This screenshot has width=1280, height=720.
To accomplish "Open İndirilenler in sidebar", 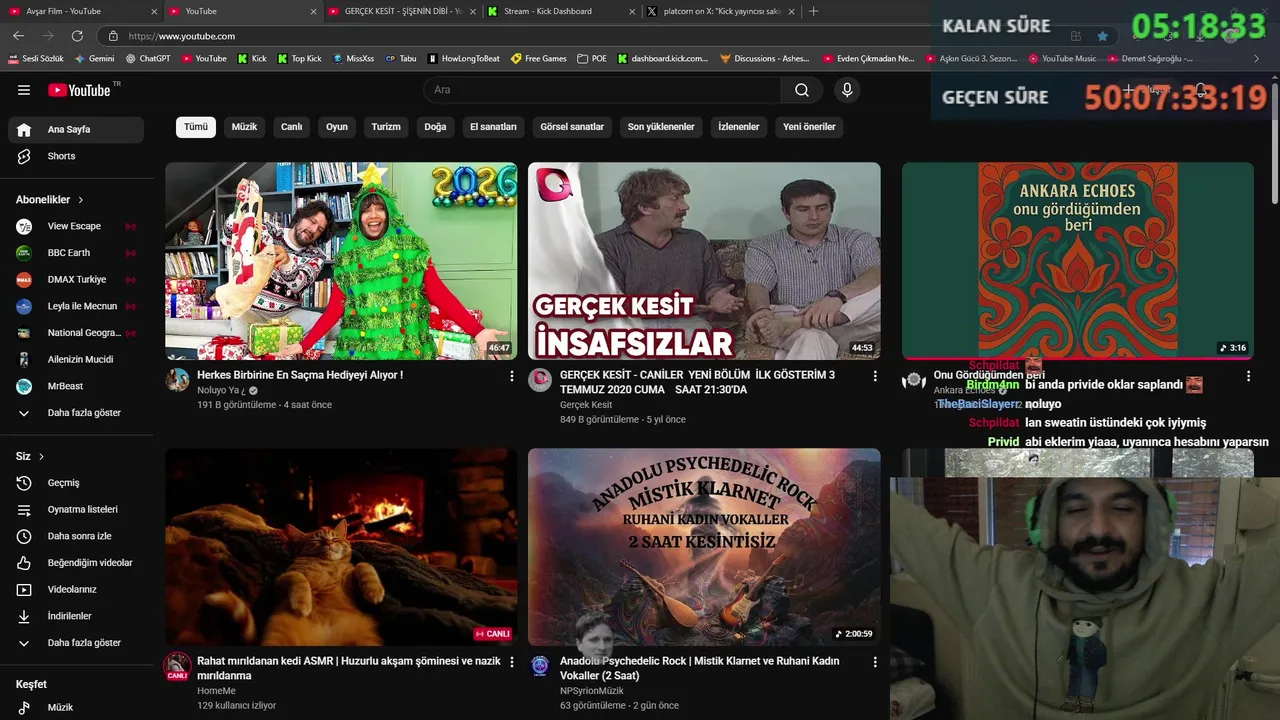I will click(x=76, y=616).
